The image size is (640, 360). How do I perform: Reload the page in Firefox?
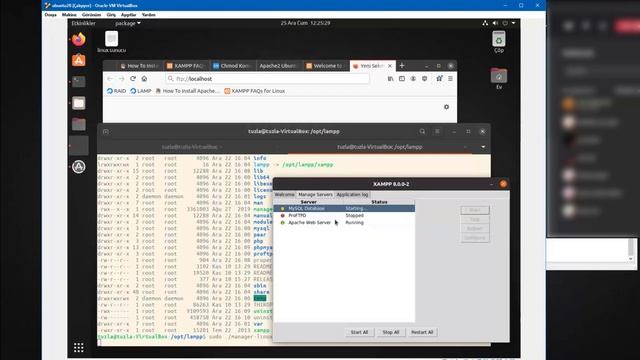point(133,78)
